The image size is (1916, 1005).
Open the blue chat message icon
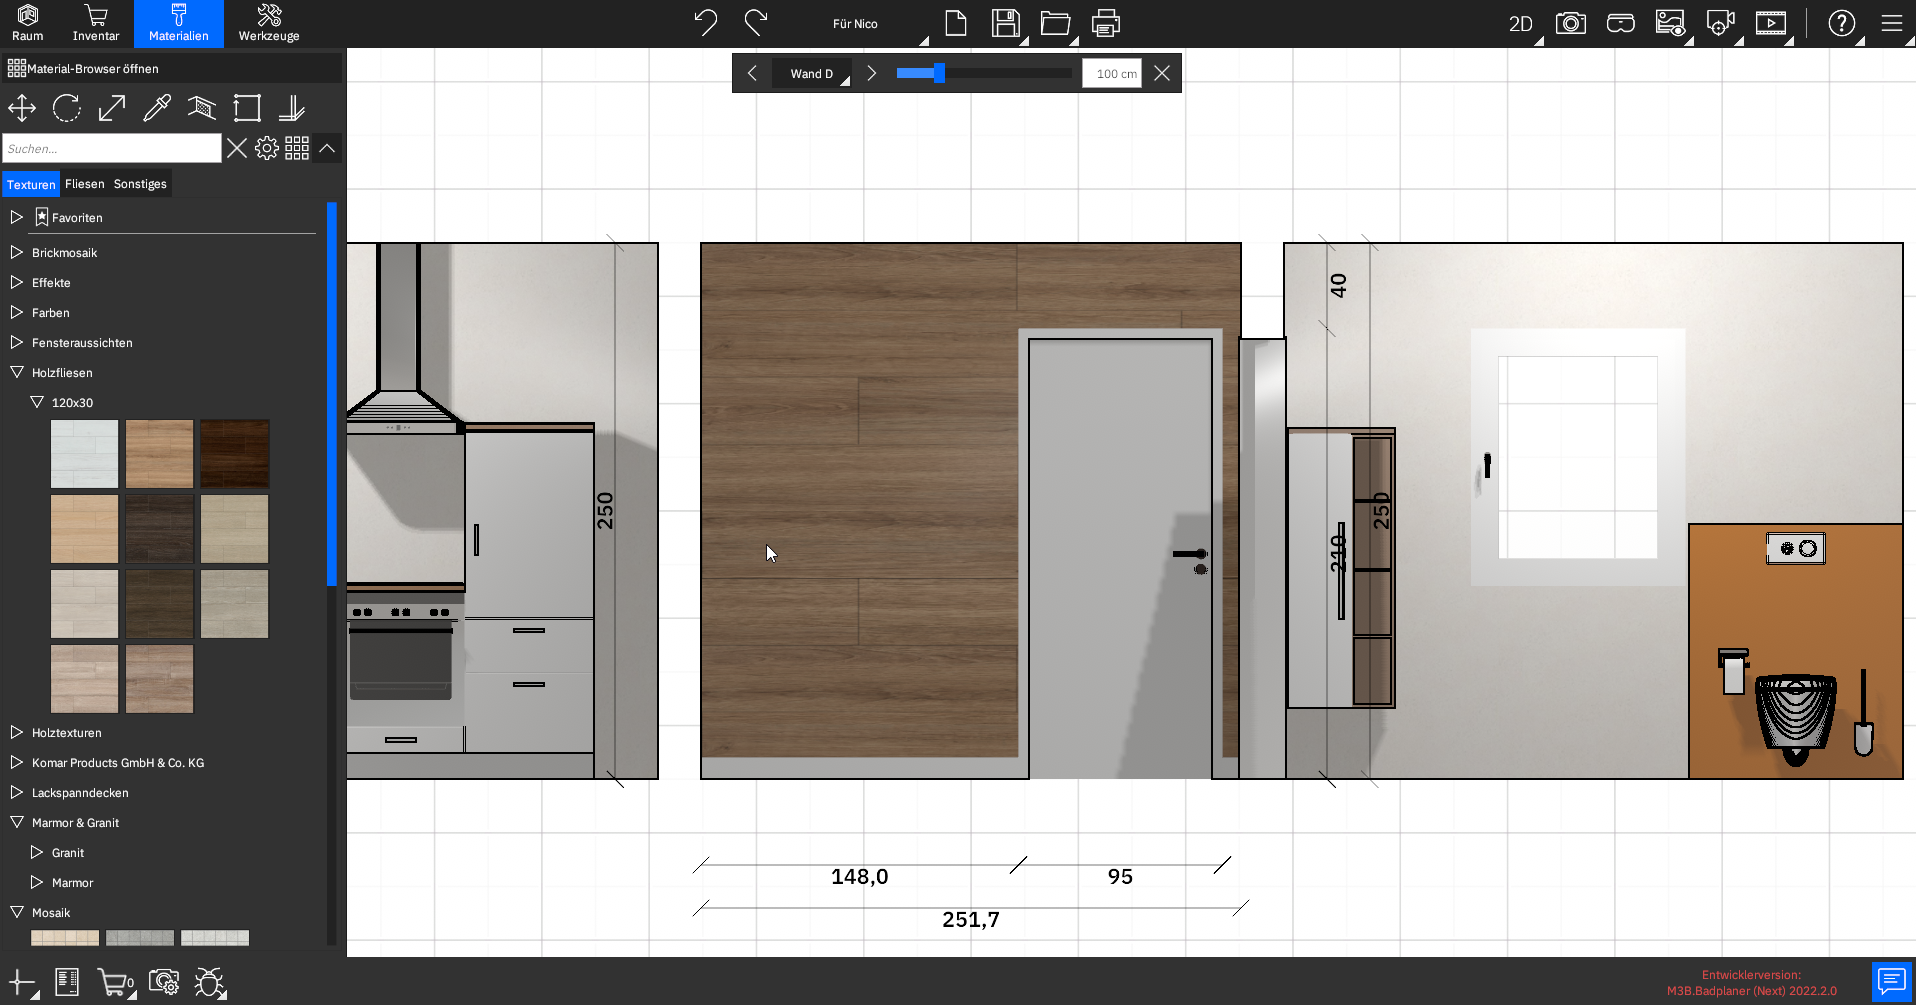(1892, 981)
